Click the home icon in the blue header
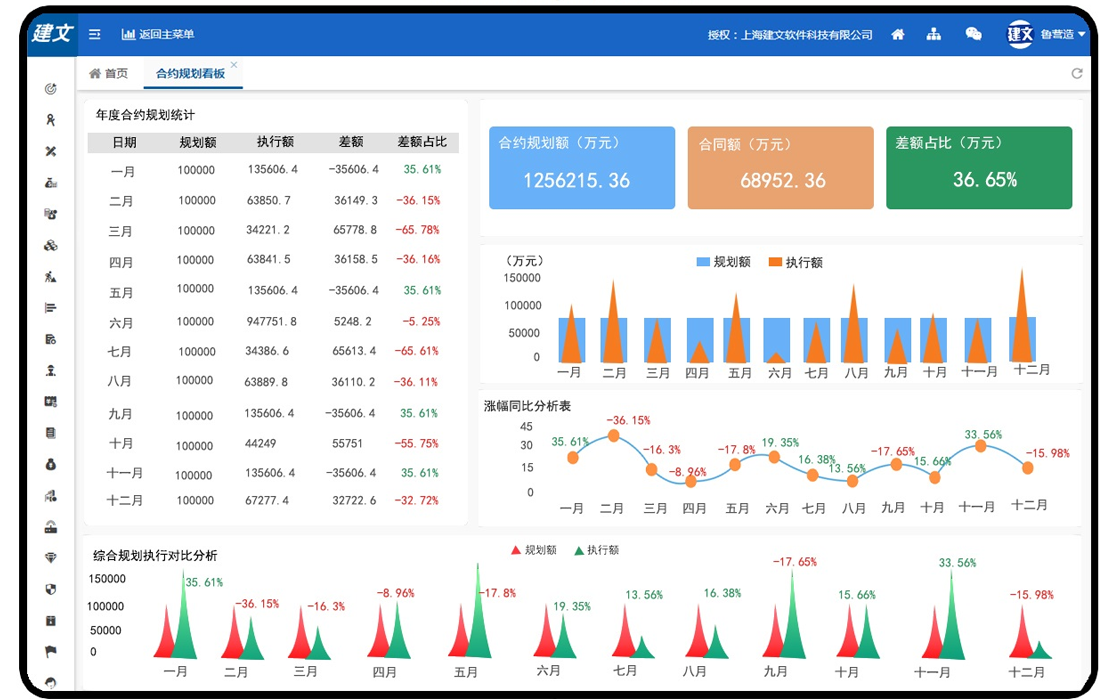 898,34
